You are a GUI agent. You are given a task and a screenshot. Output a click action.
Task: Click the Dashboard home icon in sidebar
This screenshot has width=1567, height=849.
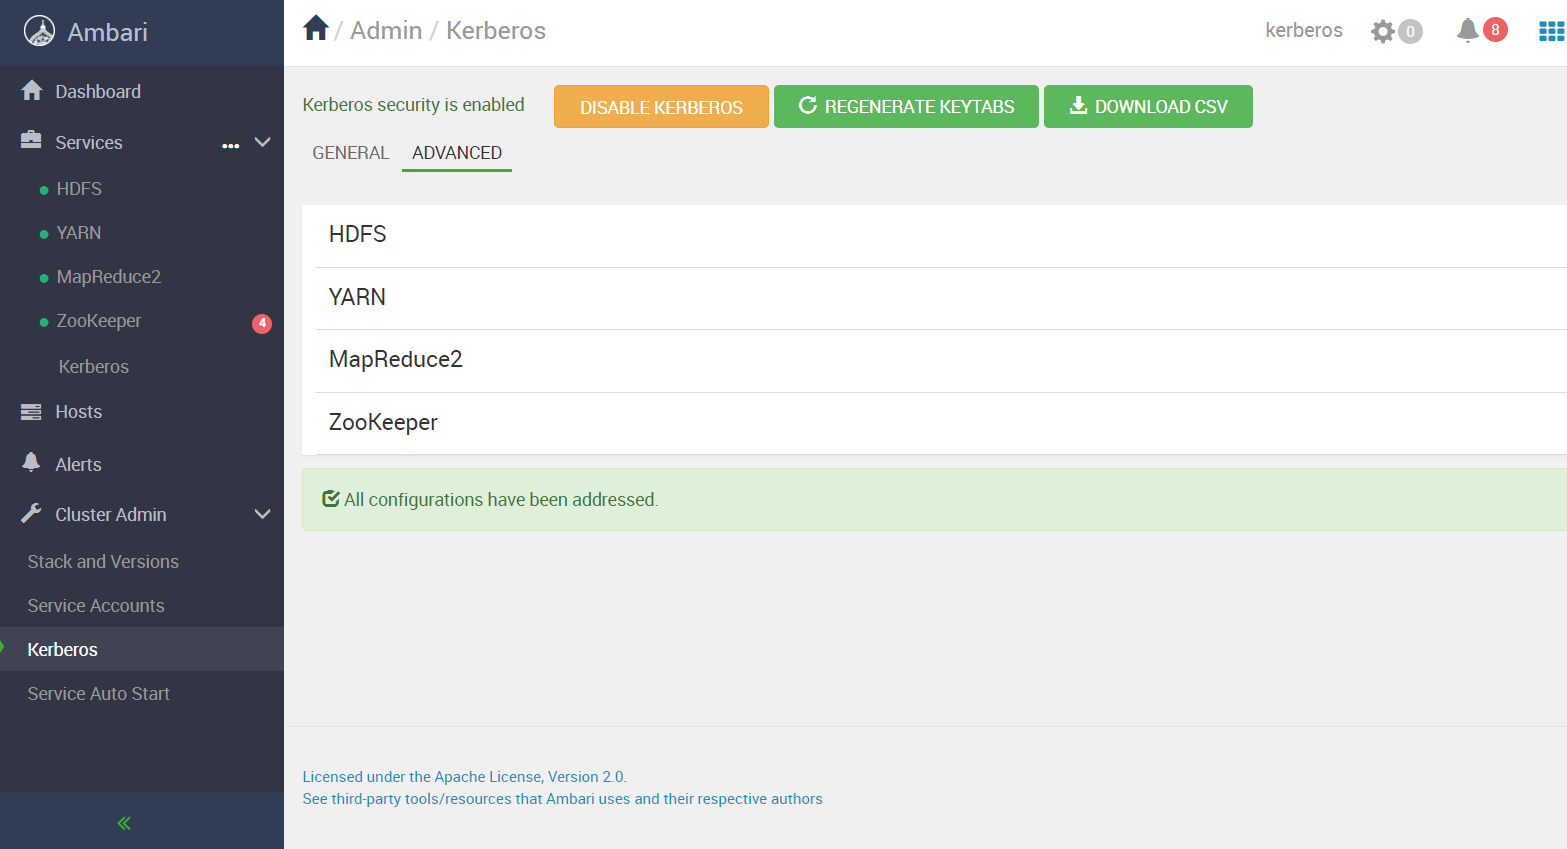point(32,90)
